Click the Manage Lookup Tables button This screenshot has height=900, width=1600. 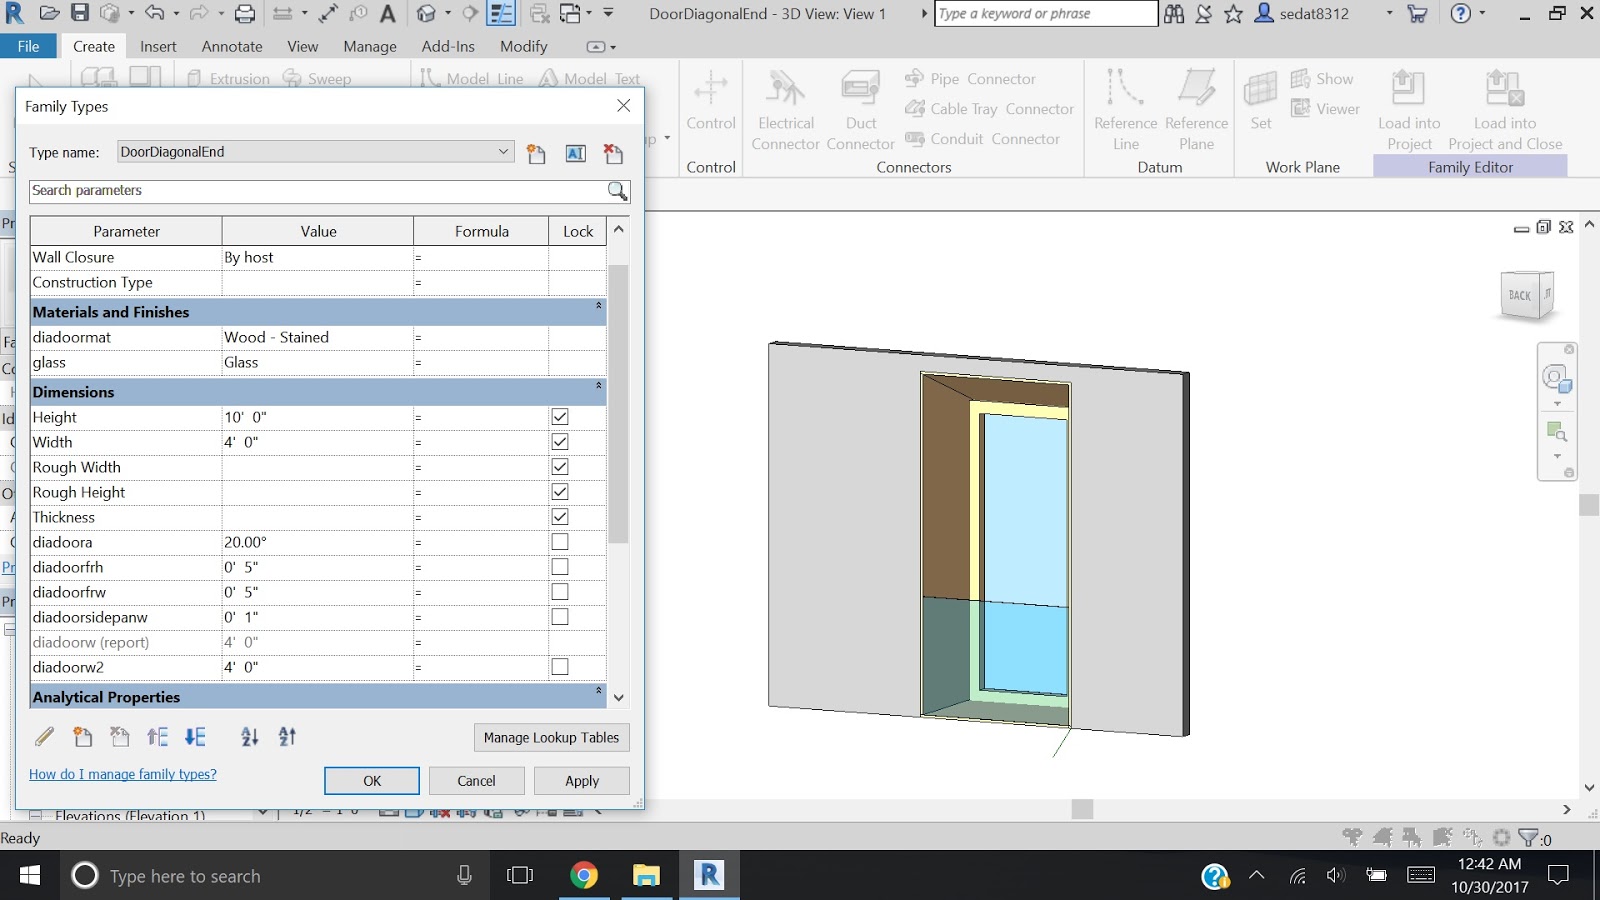[x=551, y=737]
